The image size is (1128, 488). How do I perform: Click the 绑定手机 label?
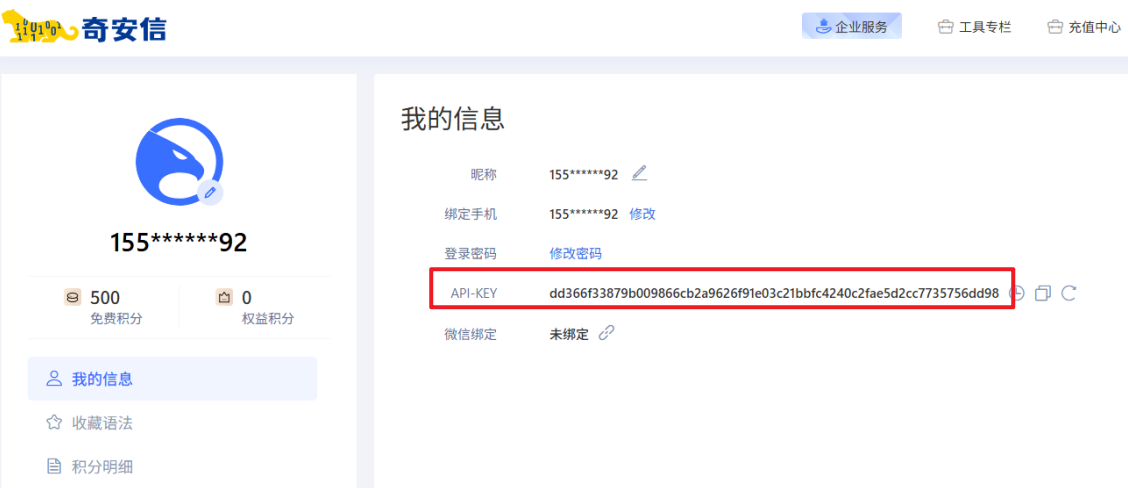(x=470, y=214)
